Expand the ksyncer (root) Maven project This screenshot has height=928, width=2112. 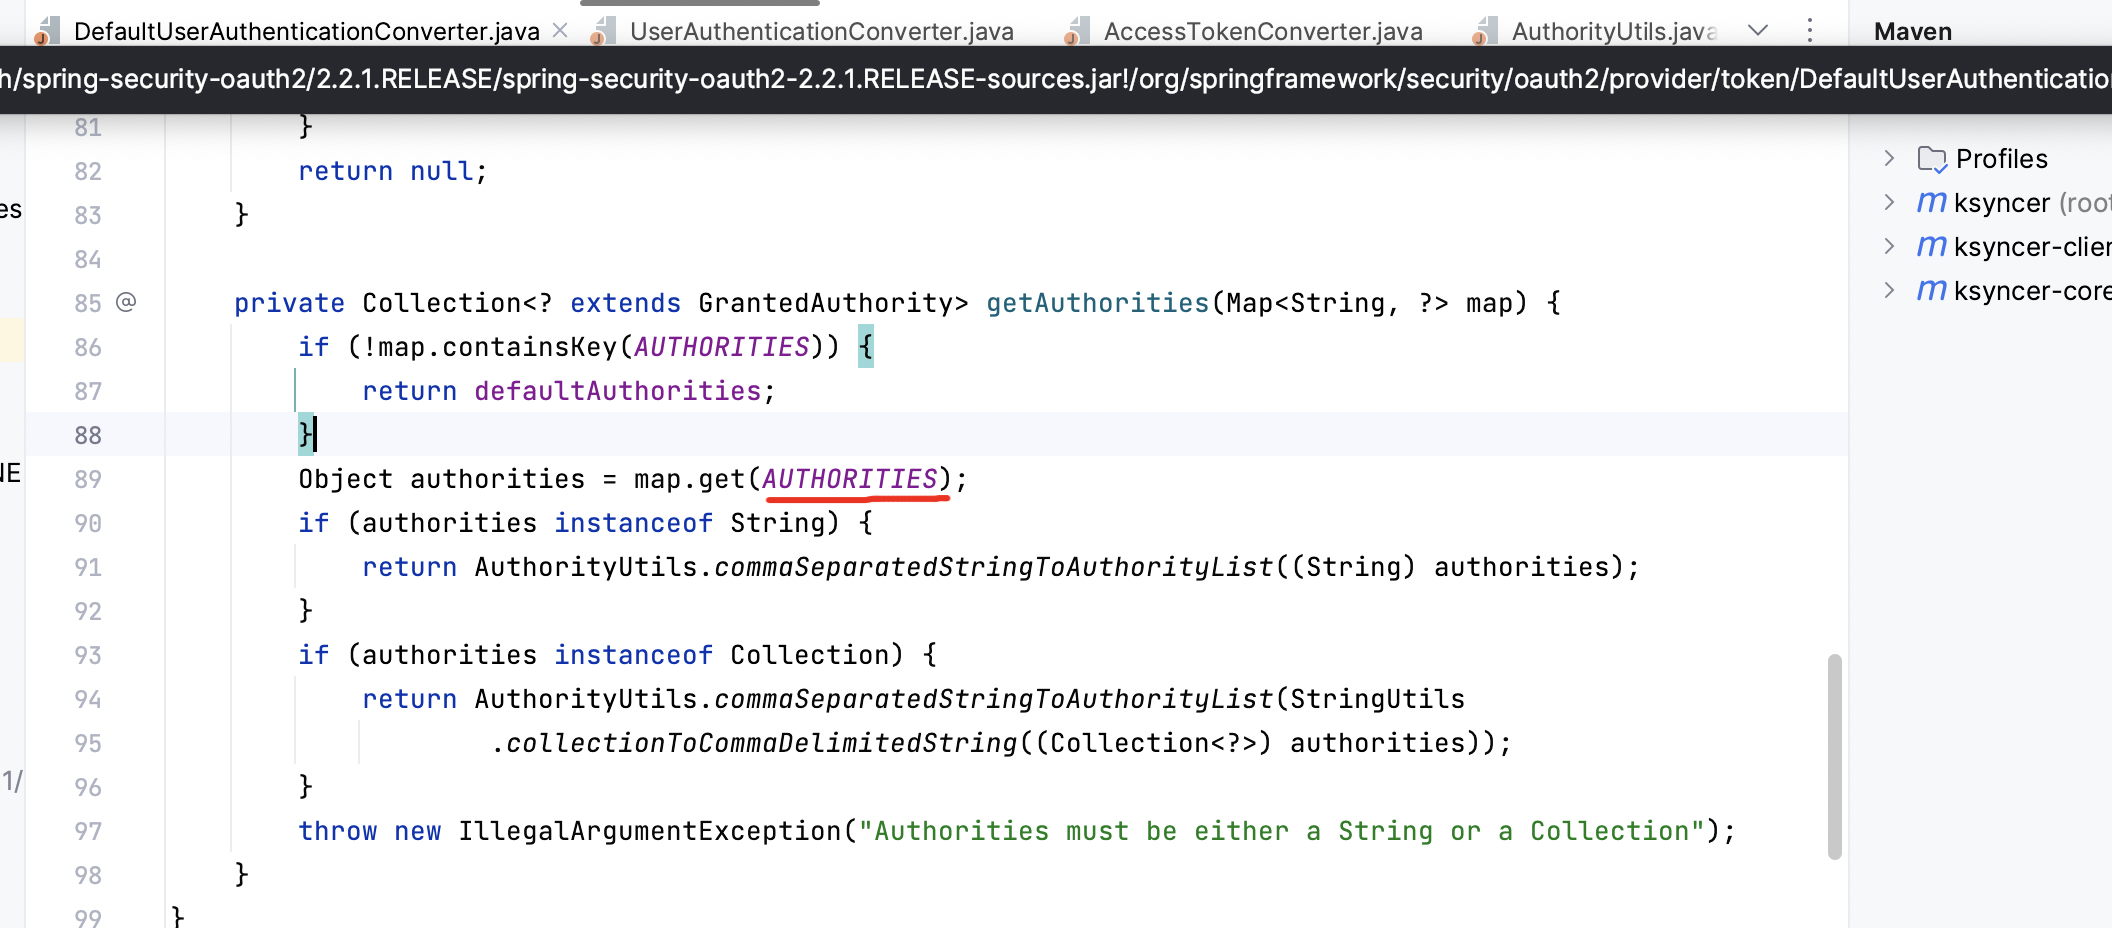click(1888, 202)
